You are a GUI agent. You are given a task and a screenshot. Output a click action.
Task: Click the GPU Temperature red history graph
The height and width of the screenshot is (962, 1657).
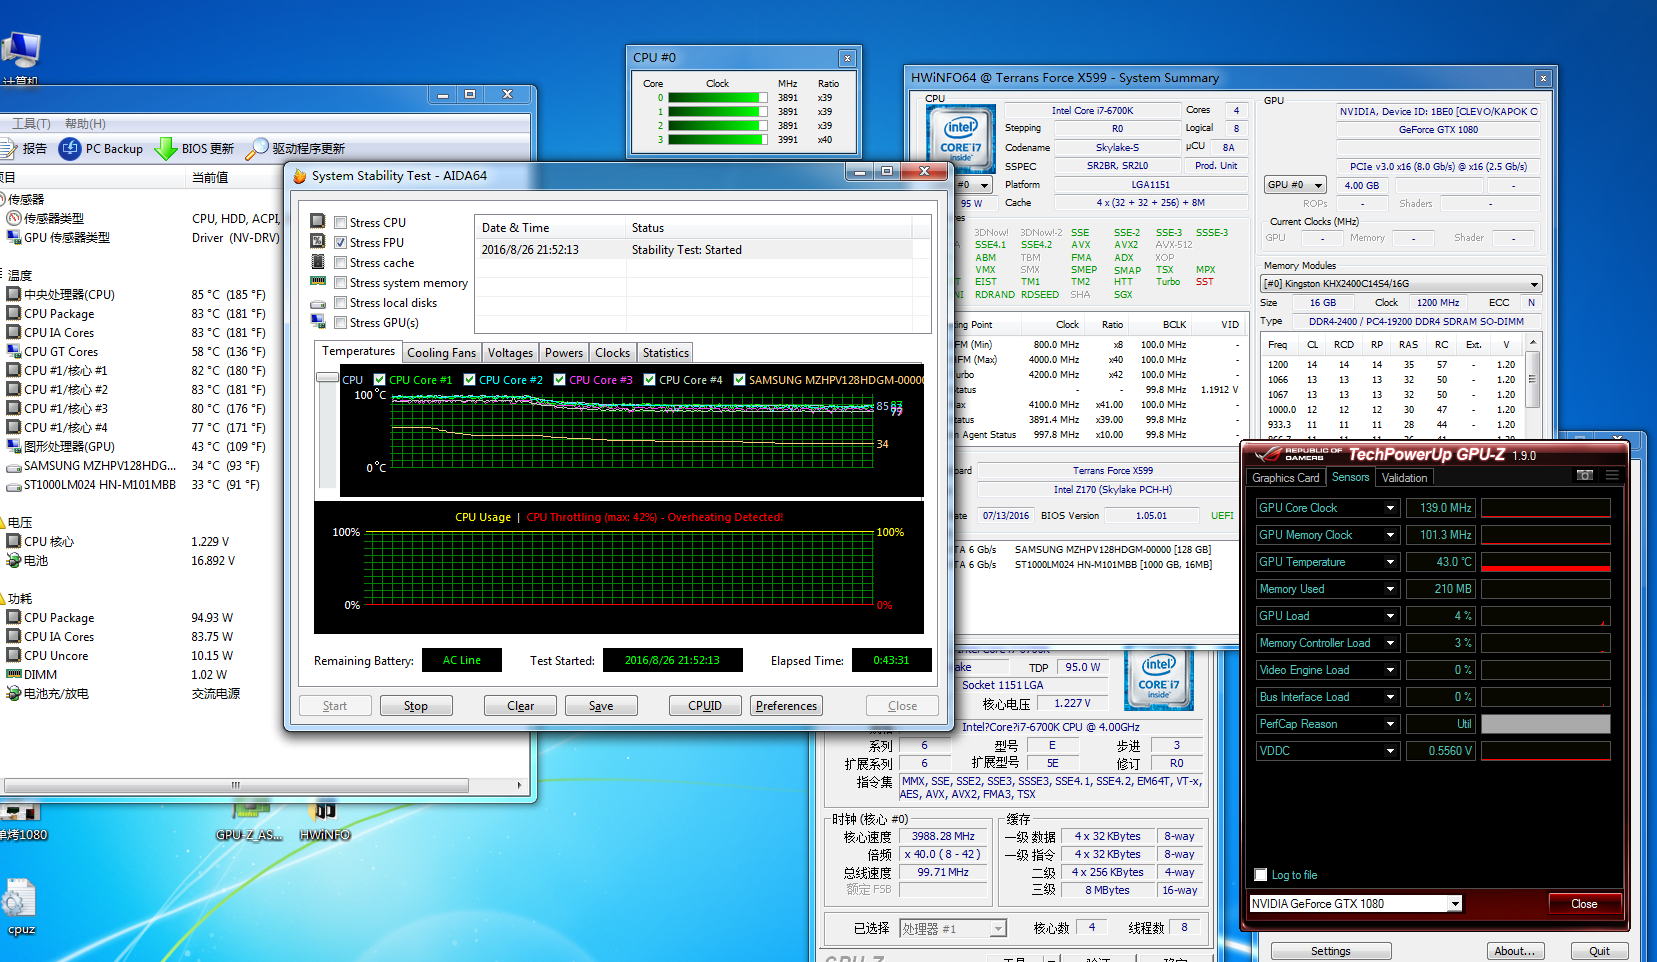click(1546, 562)
